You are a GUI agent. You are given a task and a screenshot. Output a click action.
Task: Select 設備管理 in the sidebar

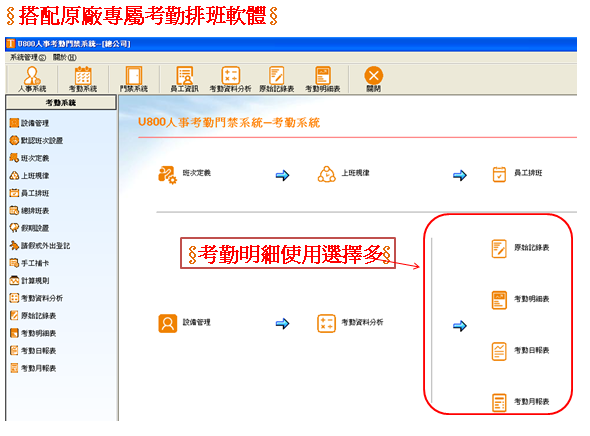(x=29, y=123)
